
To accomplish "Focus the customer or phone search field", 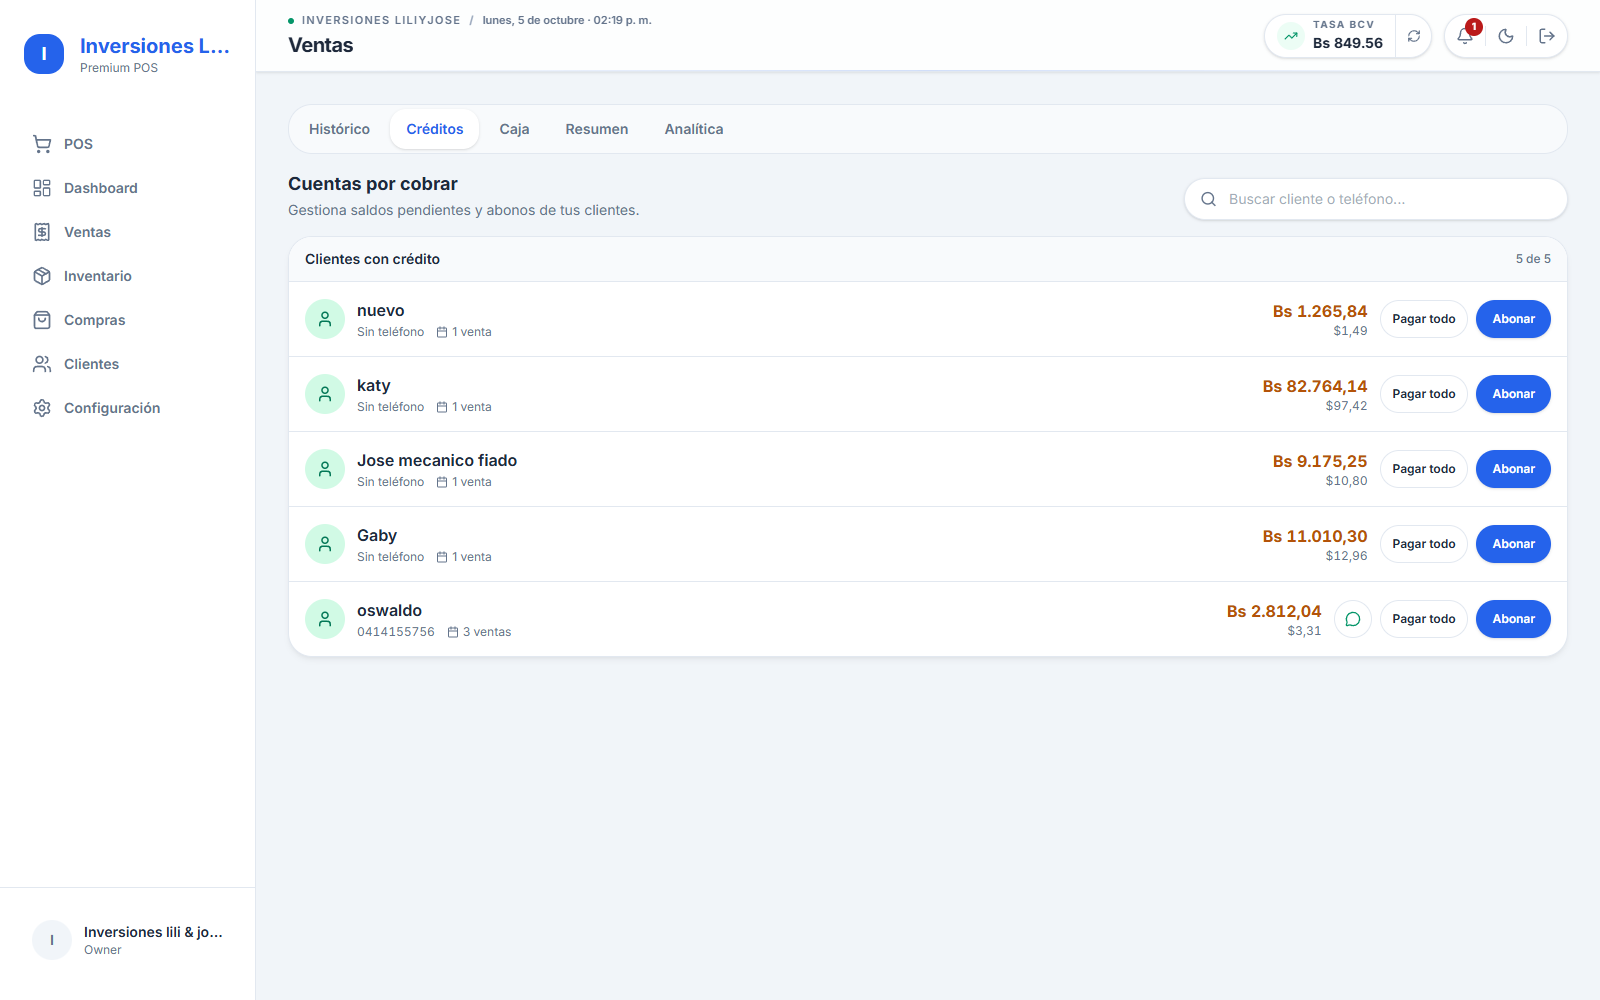I will click(1376, 199).
